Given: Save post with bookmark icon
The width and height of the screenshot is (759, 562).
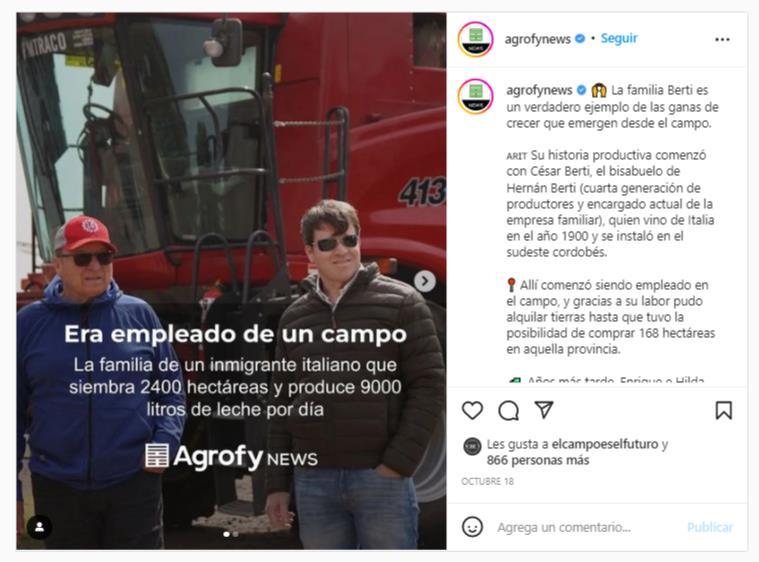Looking at the screenshot, I should click(x=724, y=410).
